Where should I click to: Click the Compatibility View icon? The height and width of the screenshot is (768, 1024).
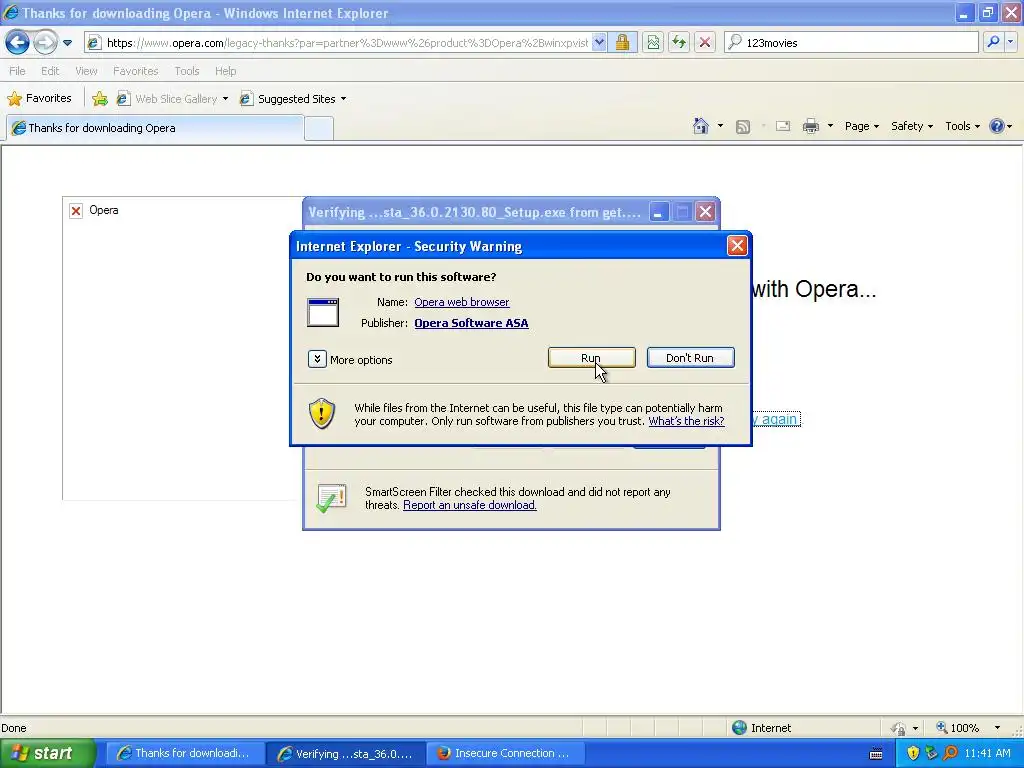pyautogui.click(x=653, y=43)
